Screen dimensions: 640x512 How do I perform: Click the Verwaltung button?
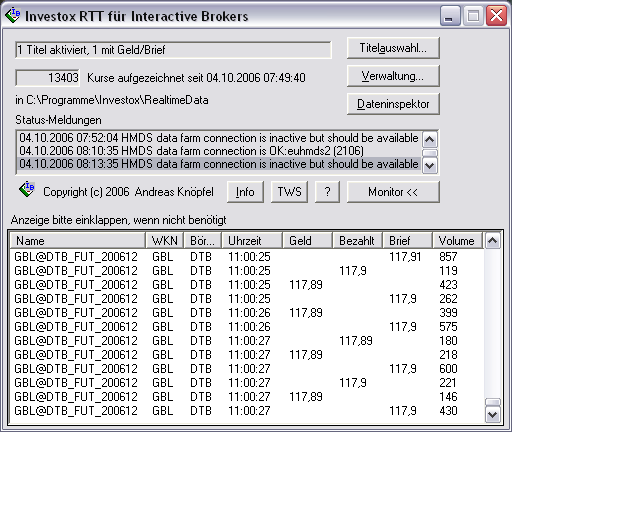pyautogui.click(x=393, y=76)
